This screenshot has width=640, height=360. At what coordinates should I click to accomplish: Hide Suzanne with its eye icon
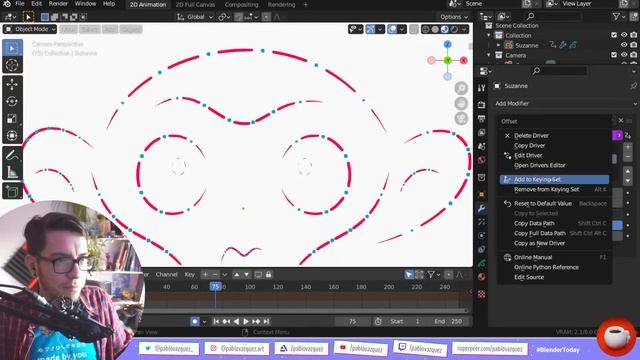[624, 45]
